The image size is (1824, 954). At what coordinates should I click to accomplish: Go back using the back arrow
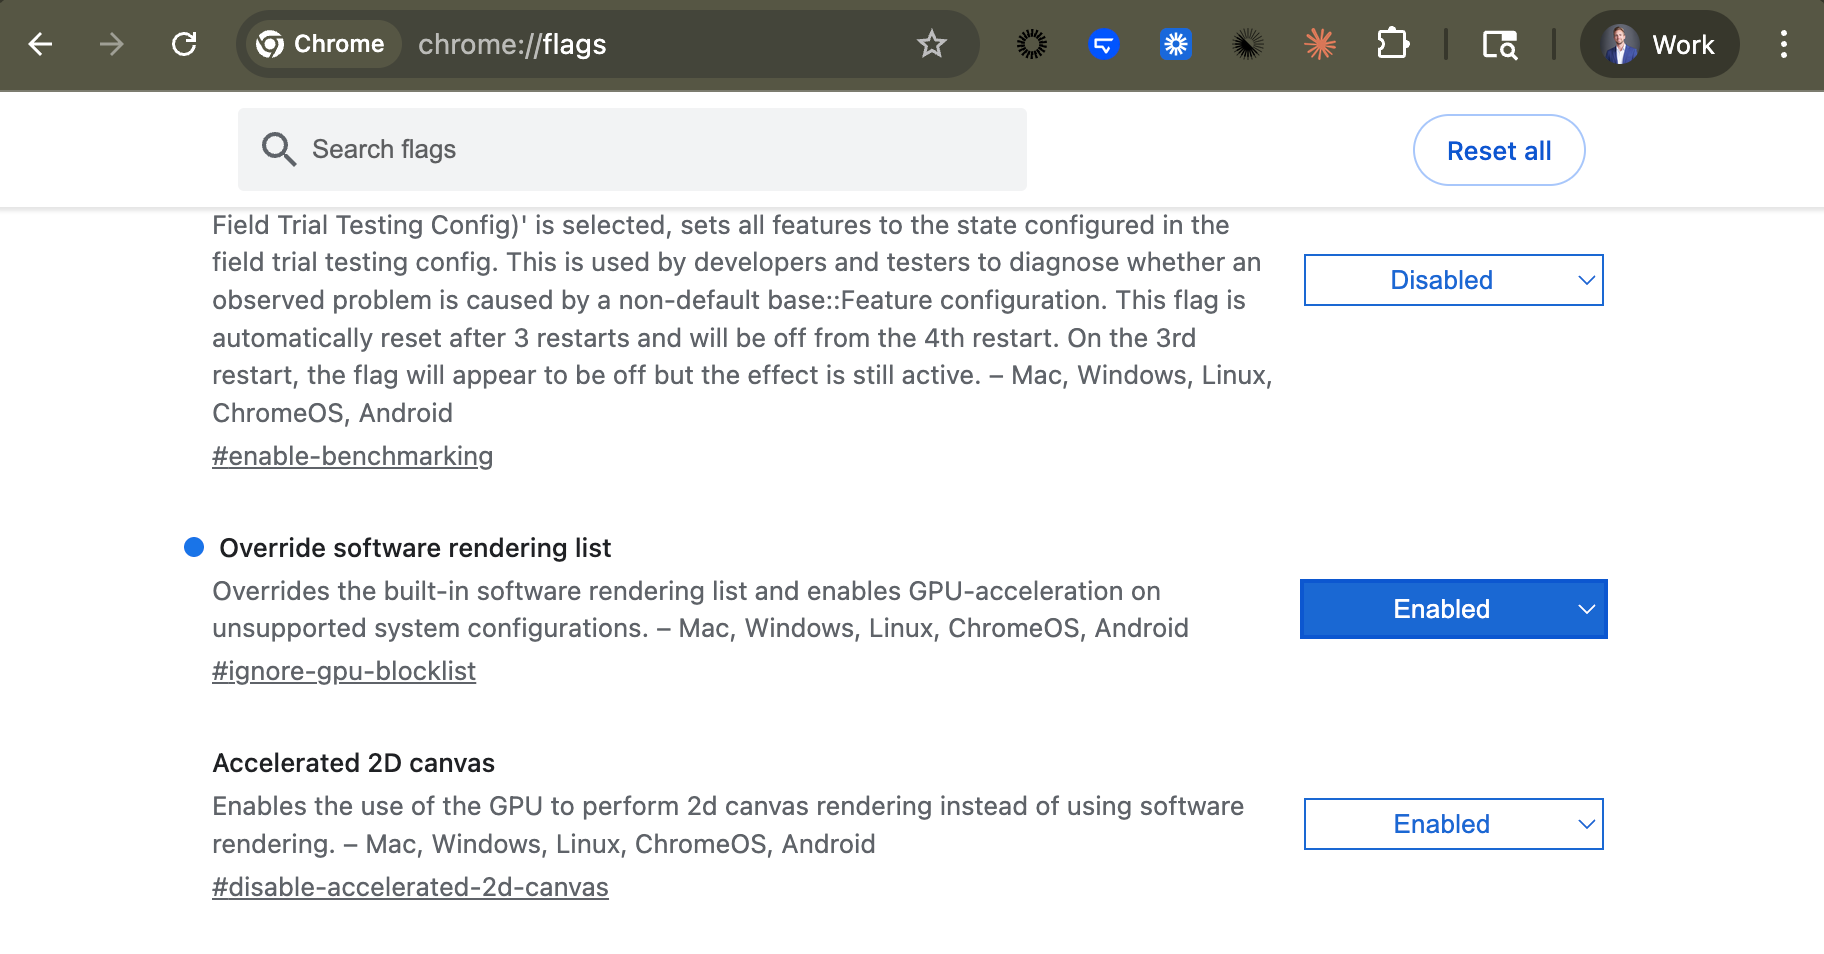[40, 44]
